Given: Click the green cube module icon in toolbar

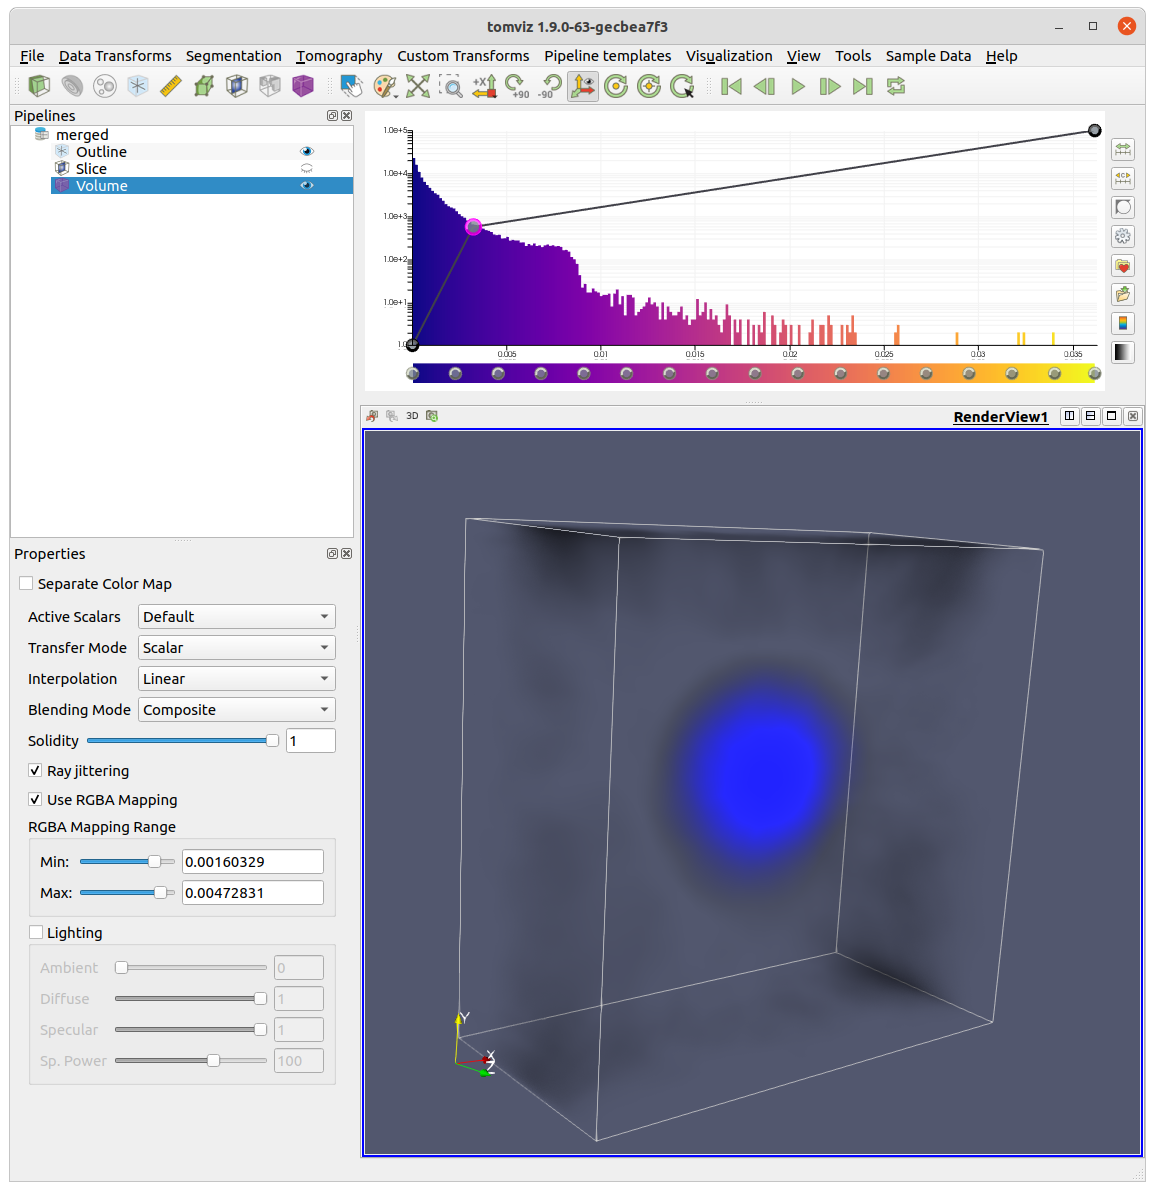Looking at the screenshot, I should [x=39, y=86].
